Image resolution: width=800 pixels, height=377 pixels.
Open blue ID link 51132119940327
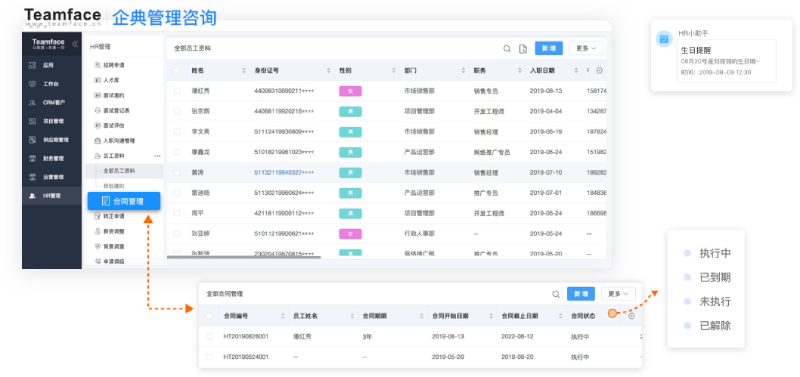284,172
